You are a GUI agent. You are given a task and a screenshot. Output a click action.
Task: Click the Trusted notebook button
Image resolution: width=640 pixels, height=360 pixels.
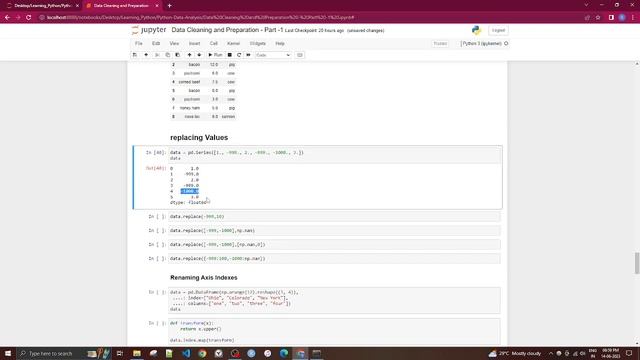point(440,43)
